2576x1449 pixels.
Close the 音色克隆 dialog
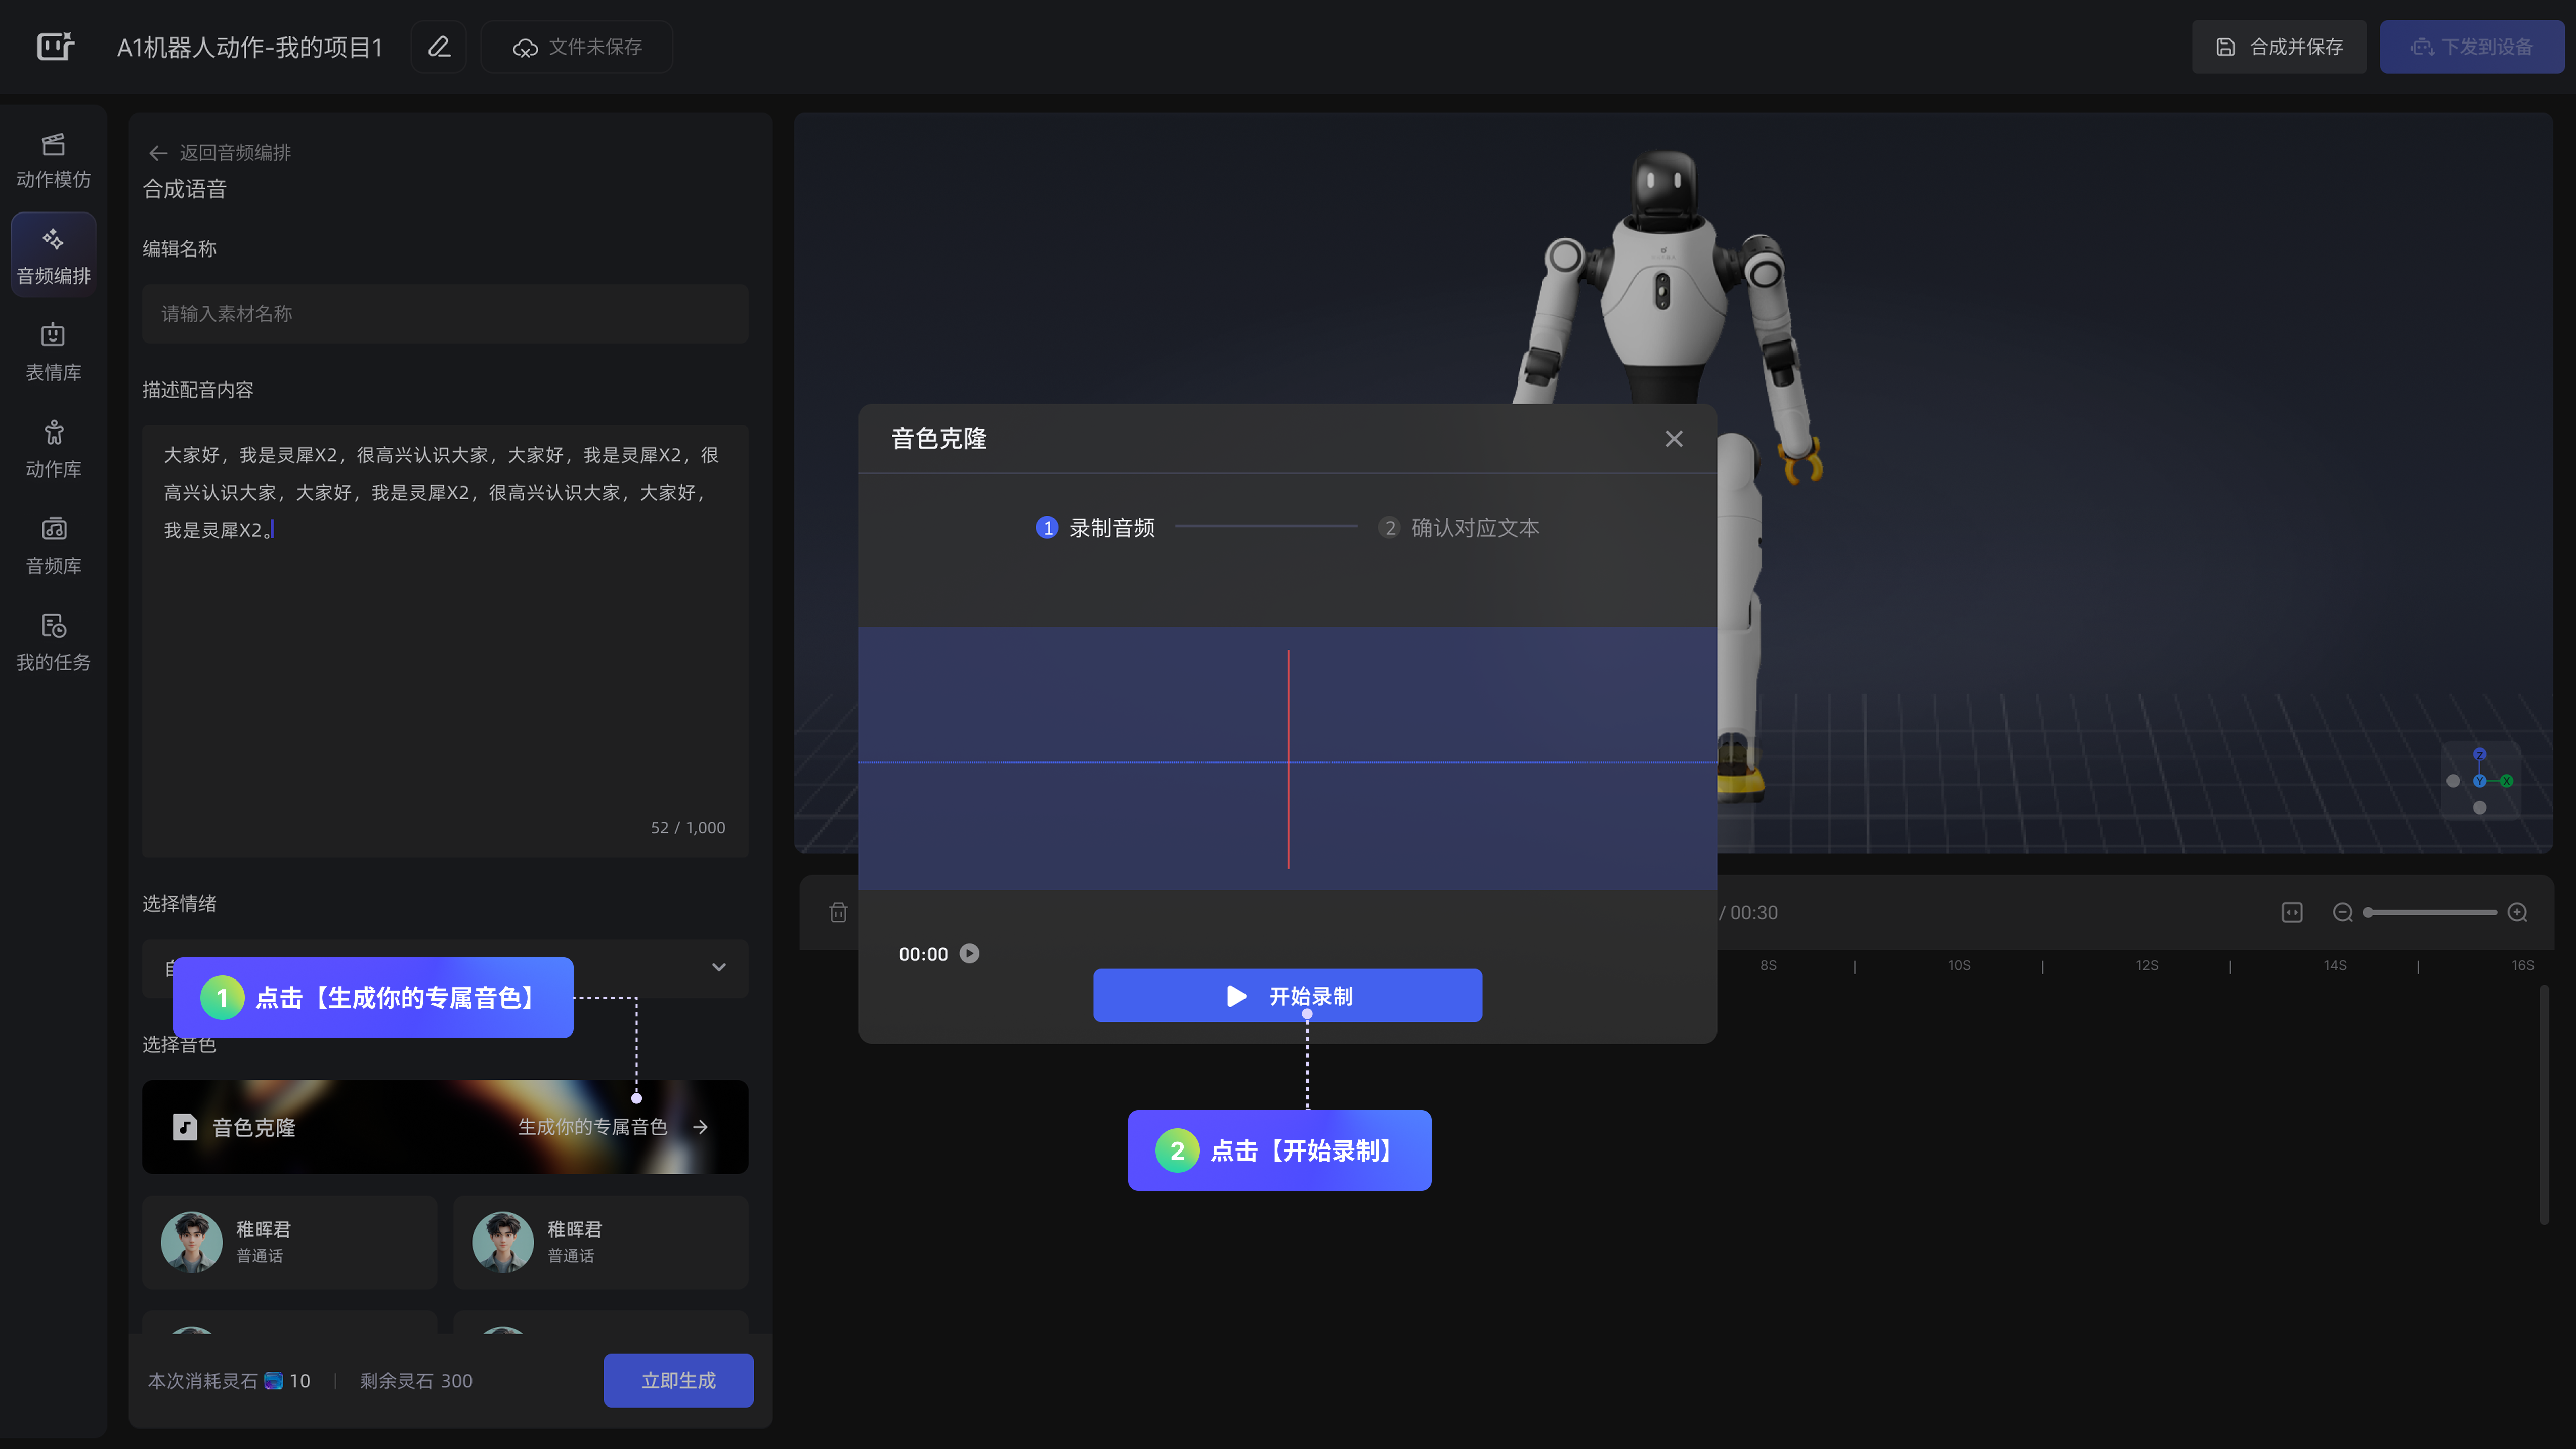click(x=1674, y=438)
